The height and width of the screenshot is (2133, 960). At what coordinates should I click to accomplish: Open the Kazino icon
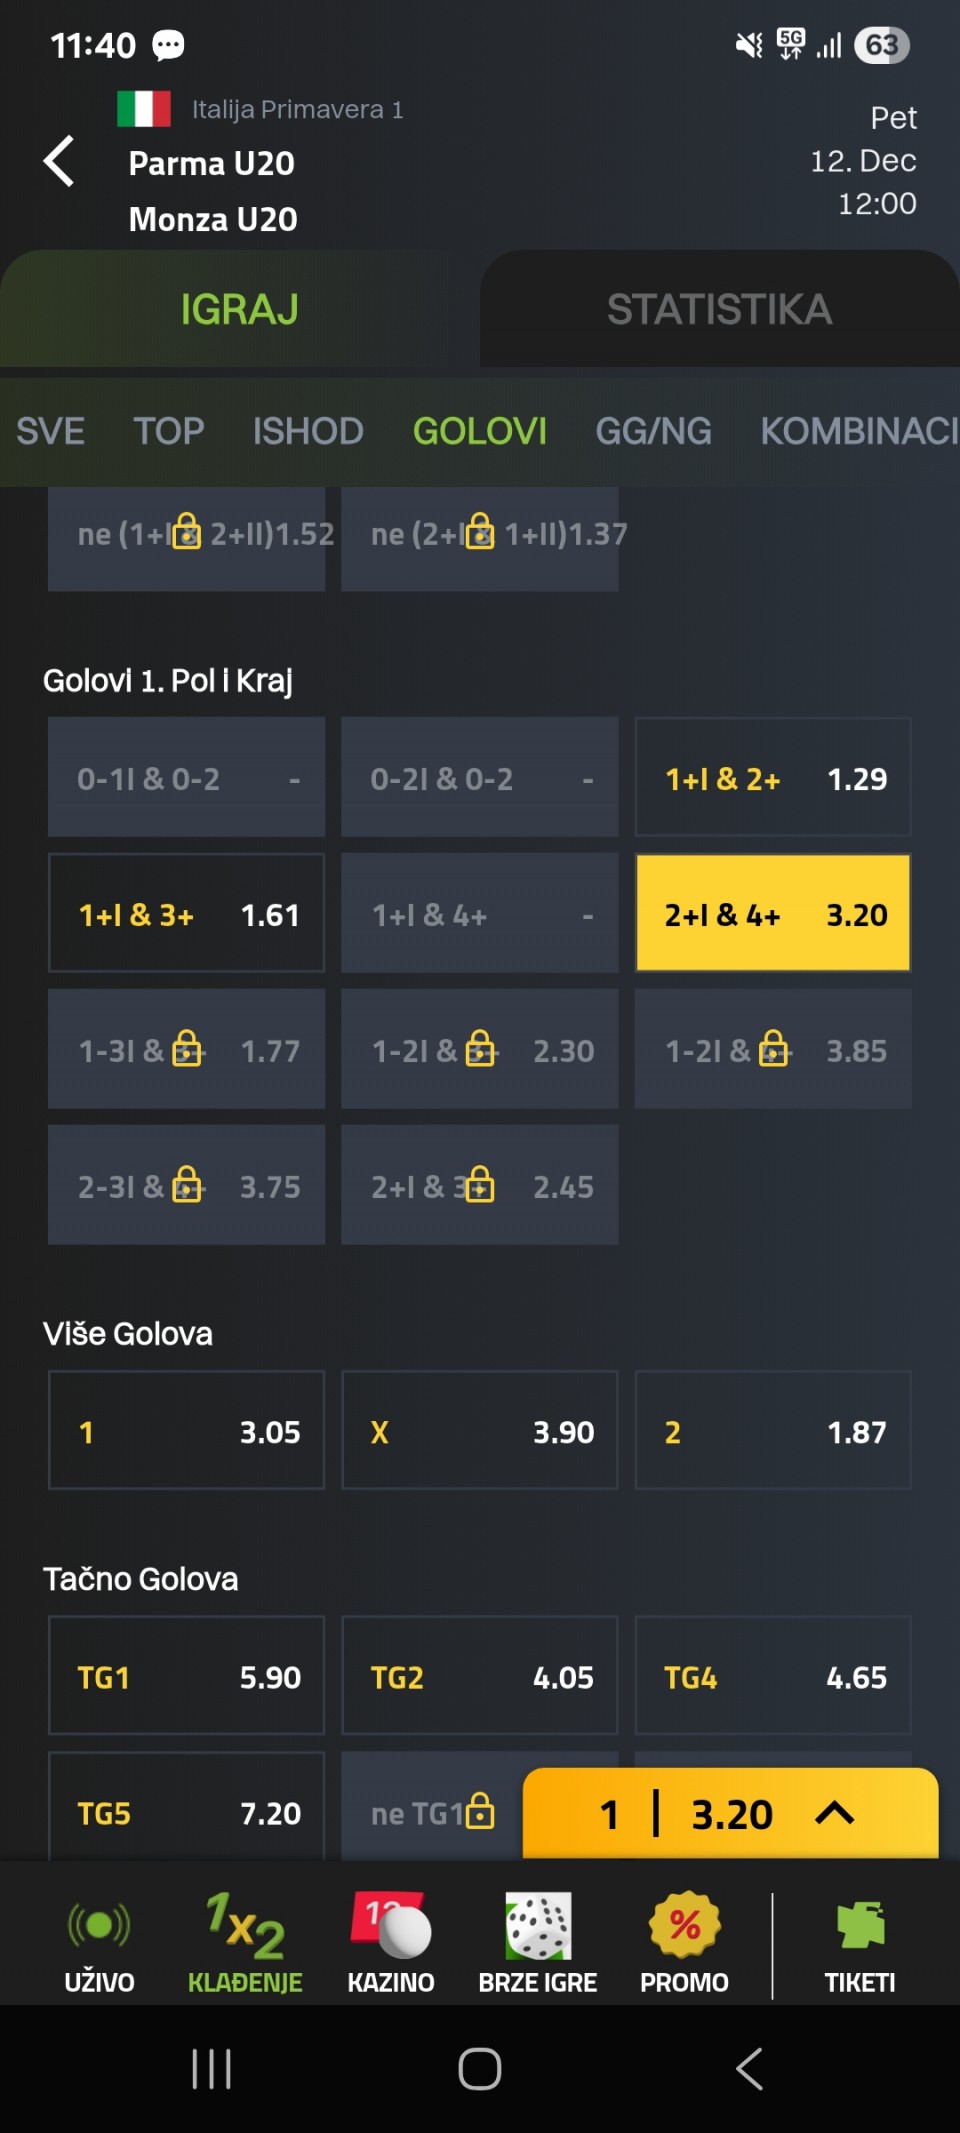pyautogui.click(x=391, y=1926)
